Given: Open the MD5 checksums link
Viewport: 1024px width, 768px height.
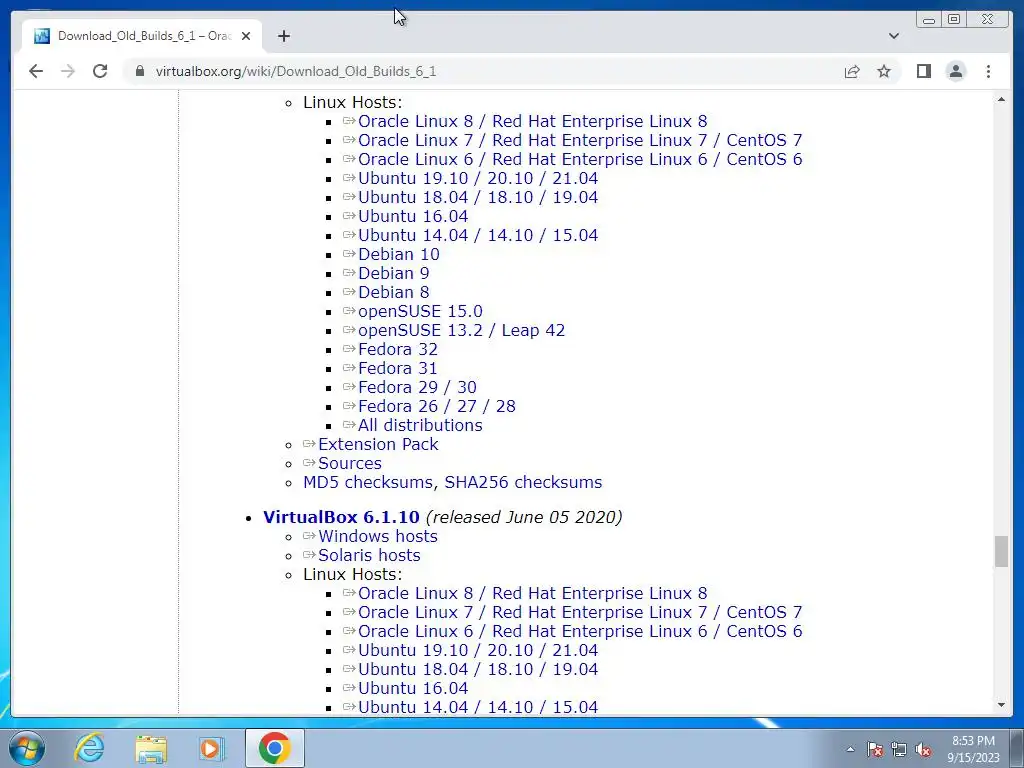Looking at the screenshot, I should (x=367, y=482).
